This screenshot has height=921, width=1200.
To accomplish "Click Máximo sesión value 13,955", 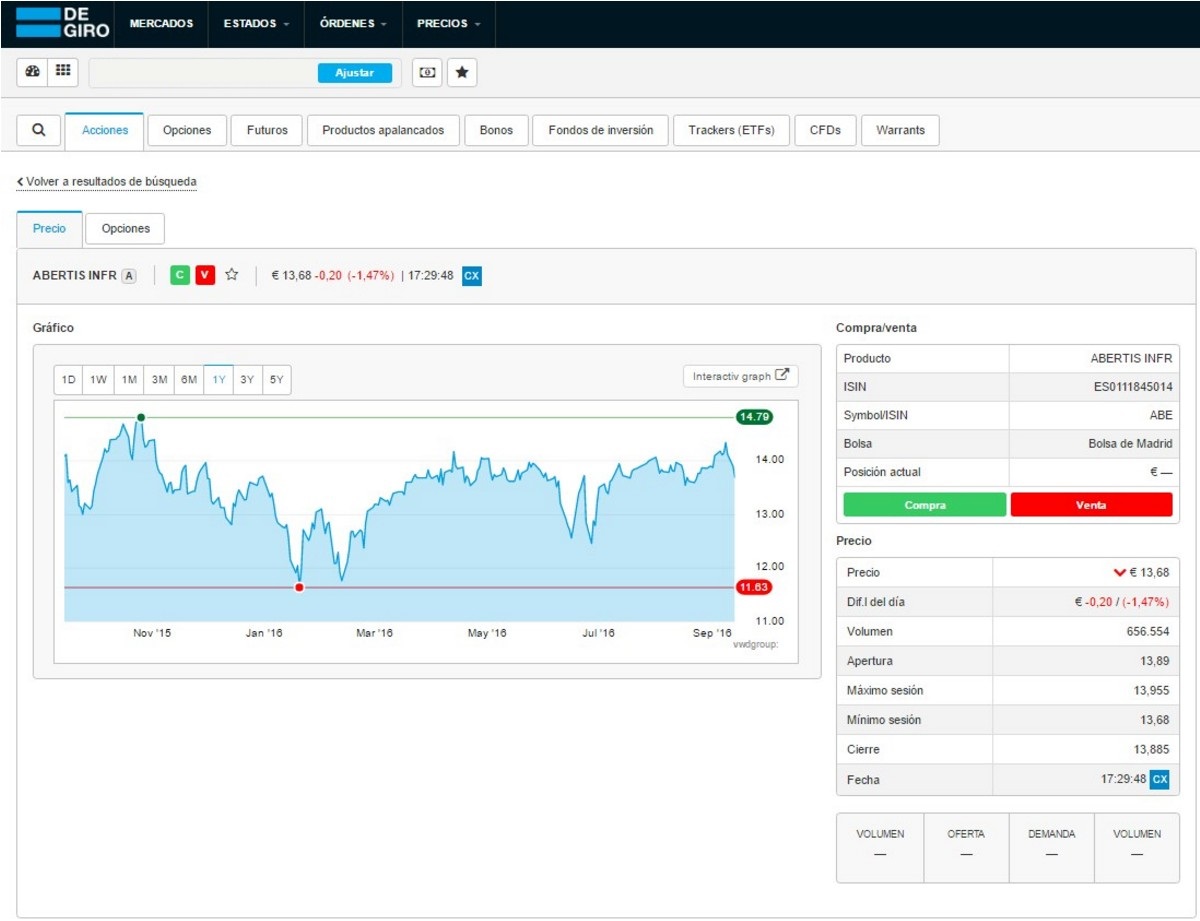I will tap(1152, 691).
